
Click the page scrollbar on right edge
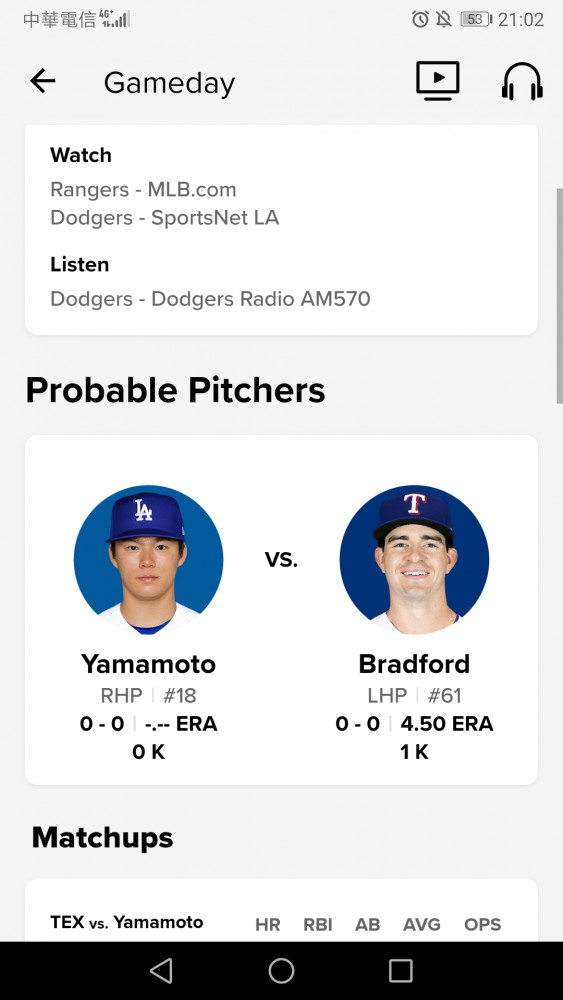[x=559, y=296]
